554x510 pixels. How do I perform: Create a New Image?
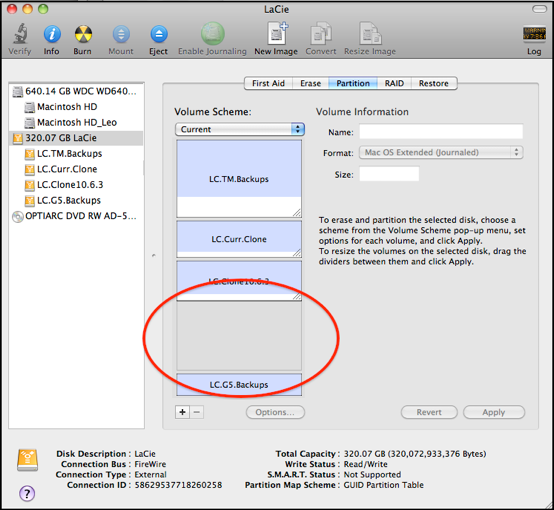pos(277,33)
